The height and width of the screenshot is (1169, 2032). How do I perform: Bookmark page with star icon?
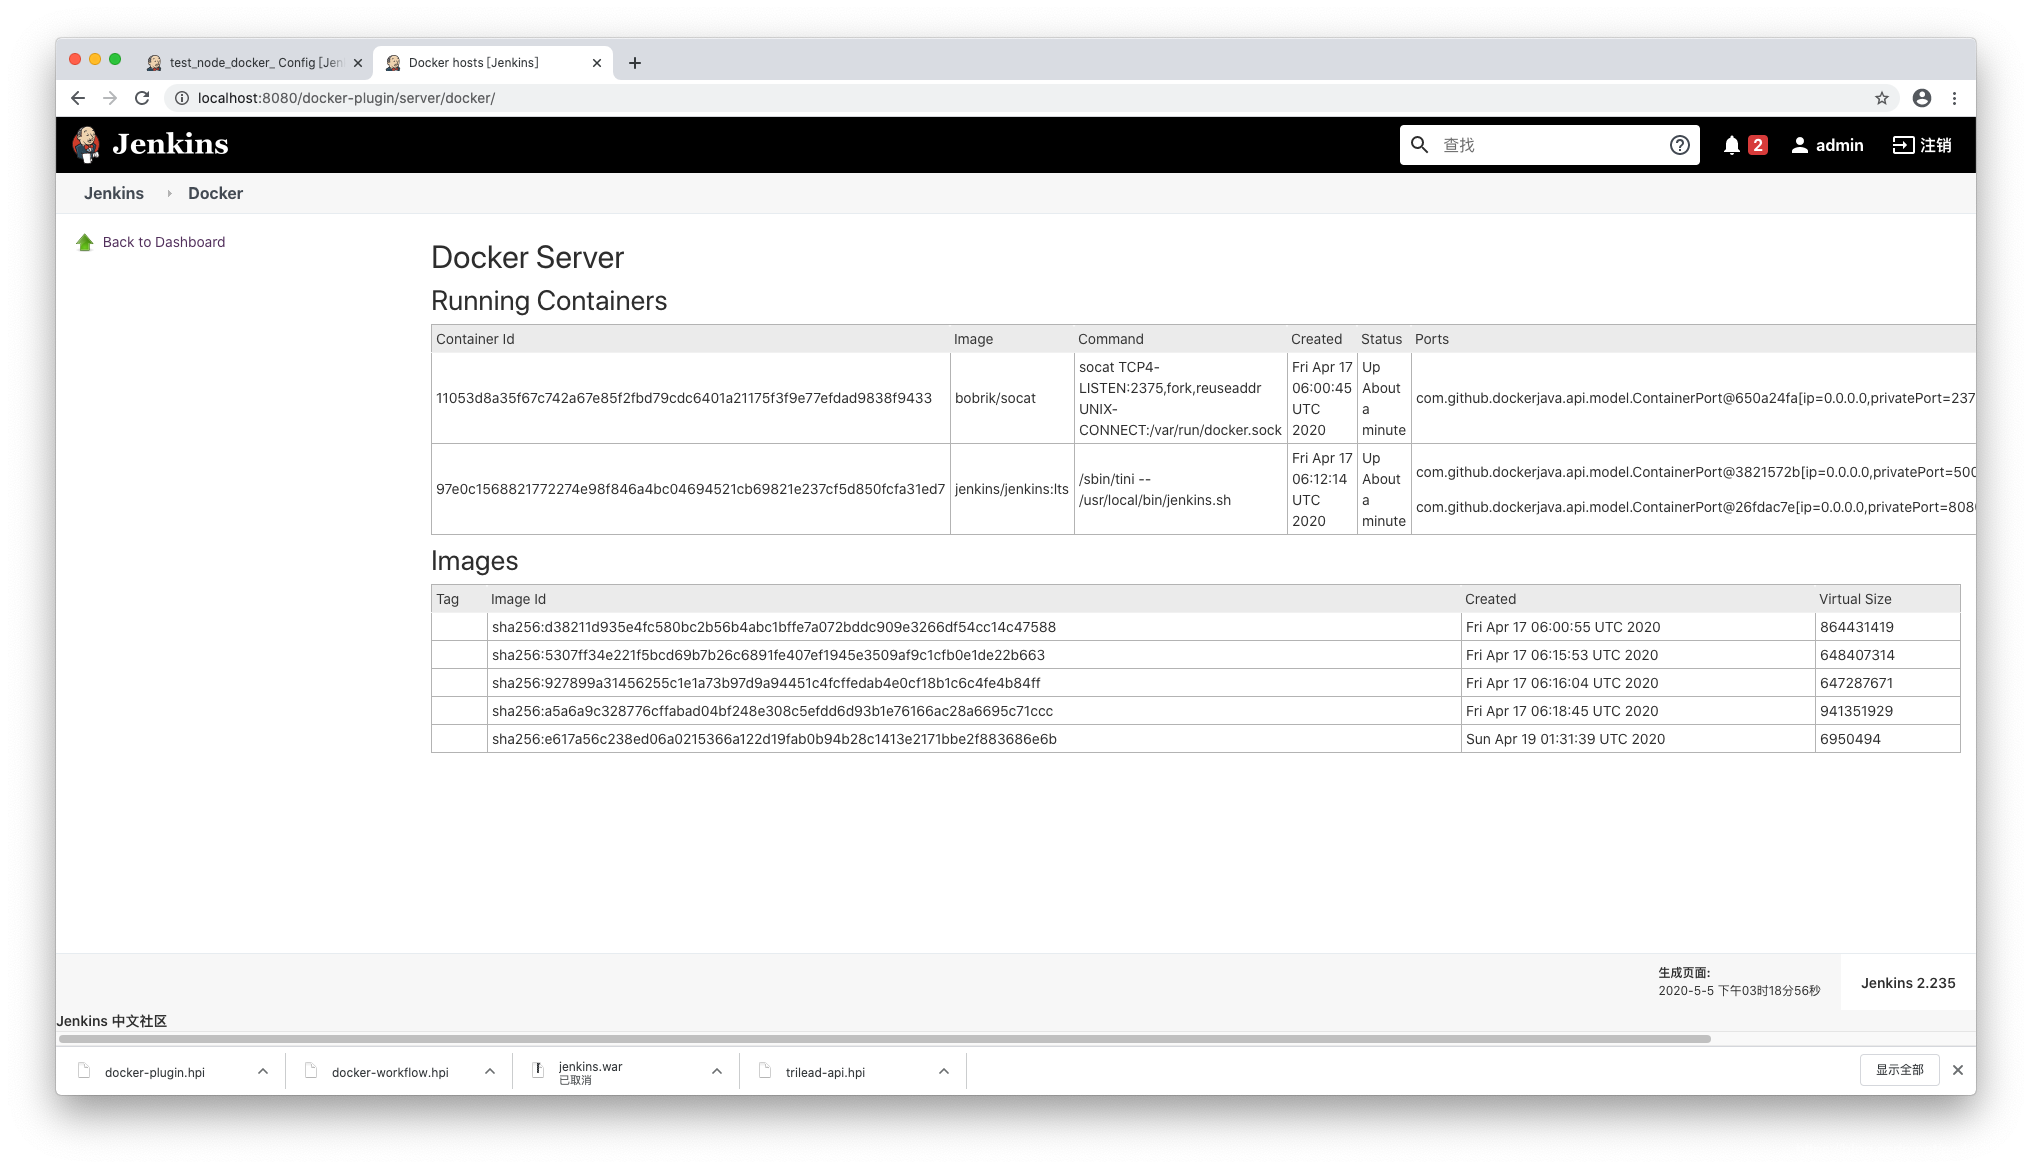[x=1882, y=98]
